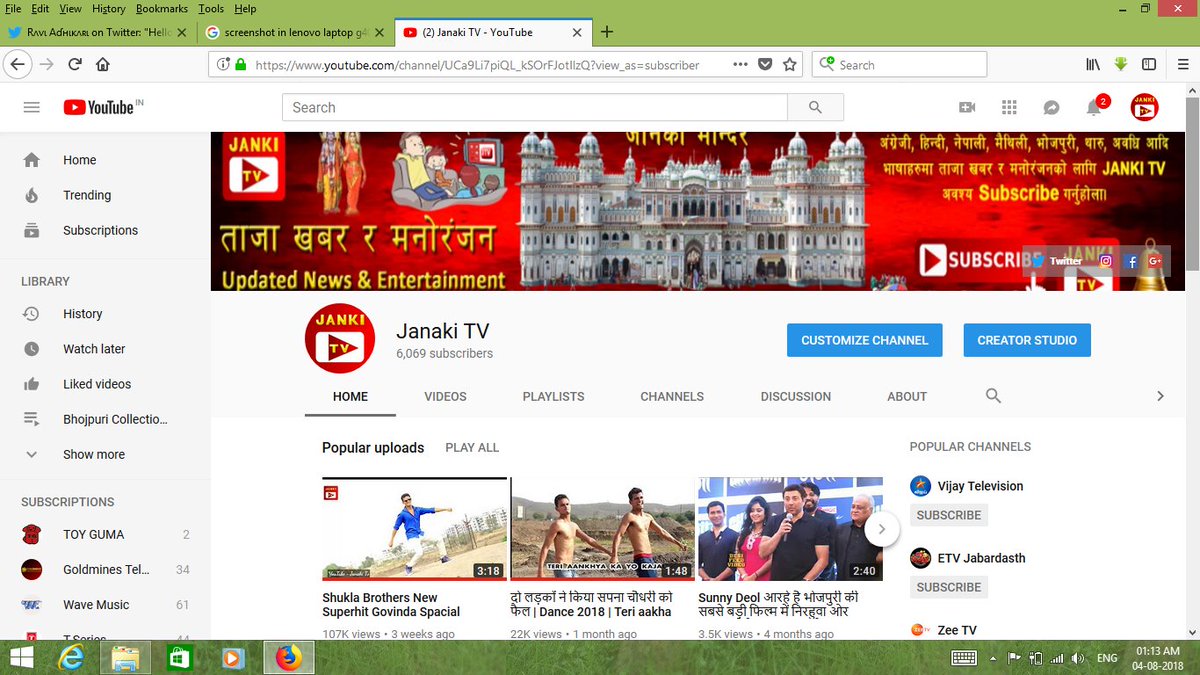This screenshot has width=1200, height=675.
Task: Open the Tools menu
Action: [210, 8]
